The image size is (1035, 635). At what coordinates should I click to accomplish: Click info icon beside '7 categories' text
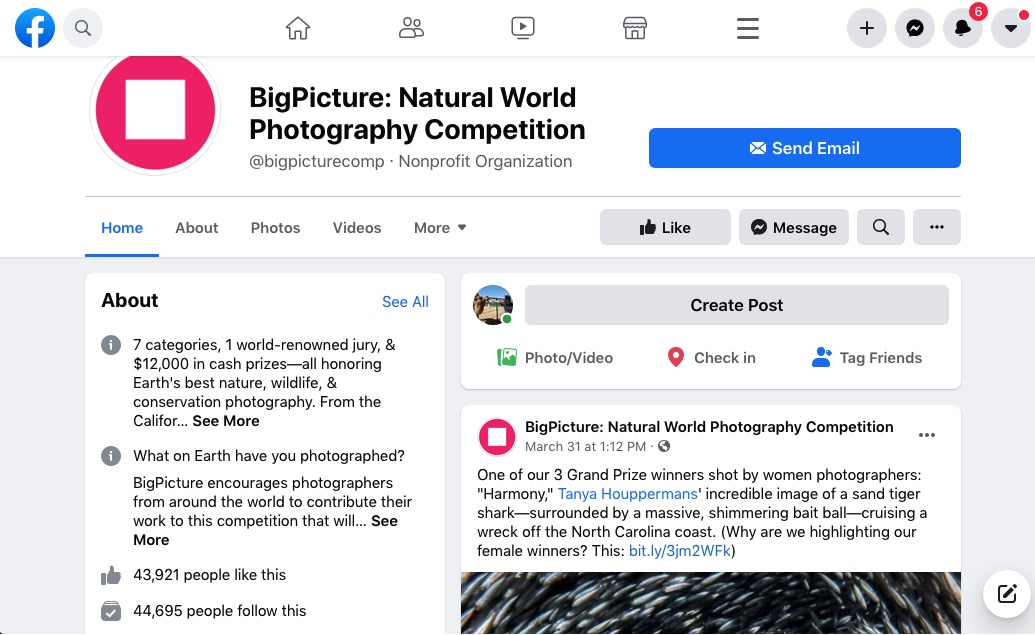click(x=111, y=345)
